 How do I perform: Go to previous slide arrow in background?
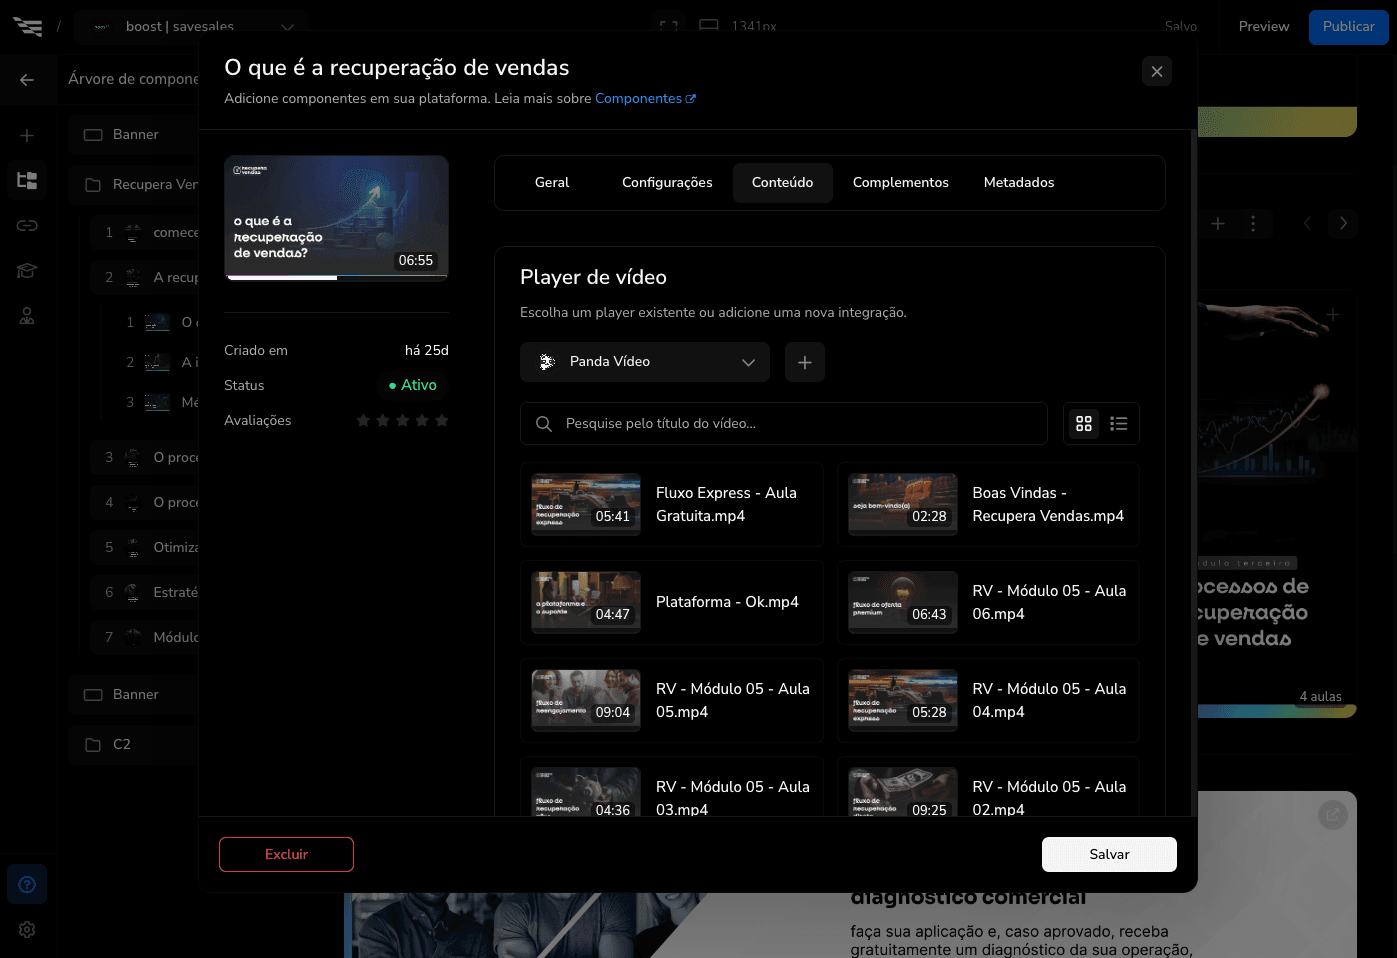tap(1307, 224)
